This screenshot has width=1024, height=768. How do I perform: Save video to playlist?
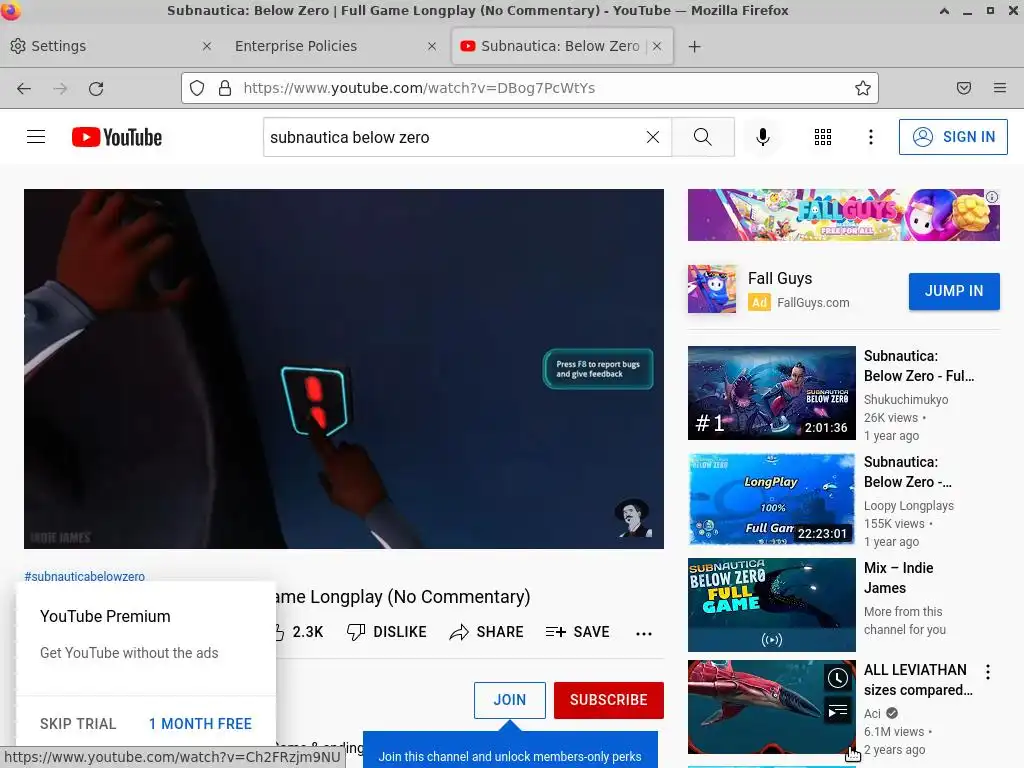click(x=577, y=632)
